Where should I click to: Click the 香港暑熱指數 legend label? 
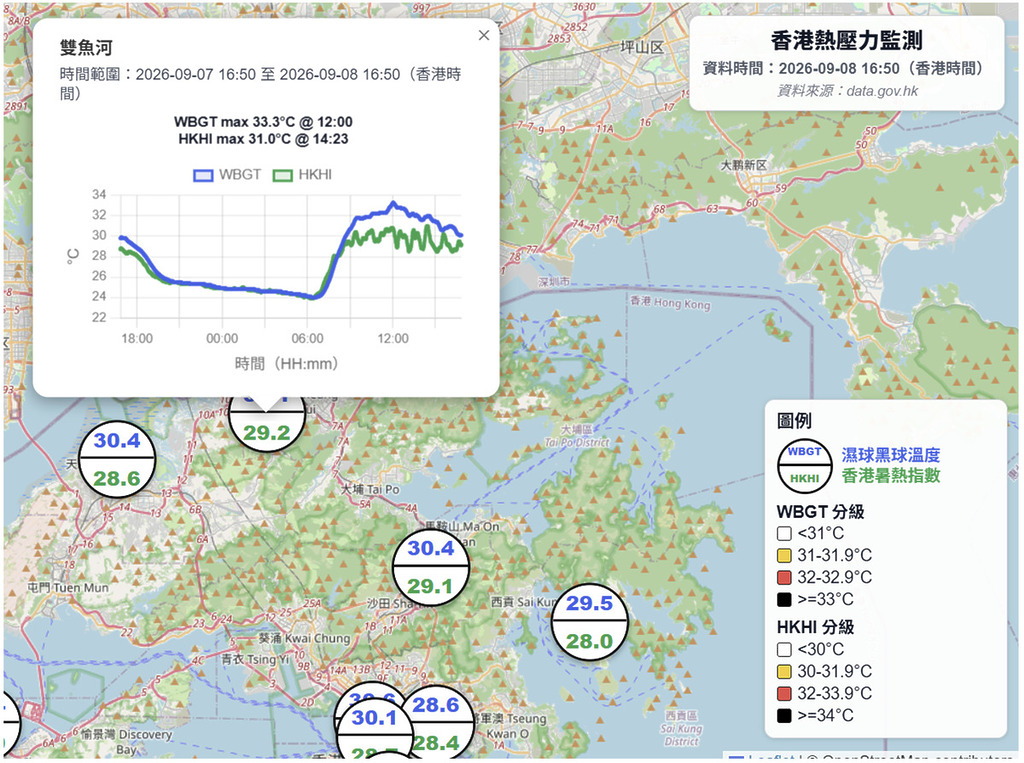coord(890,476)
